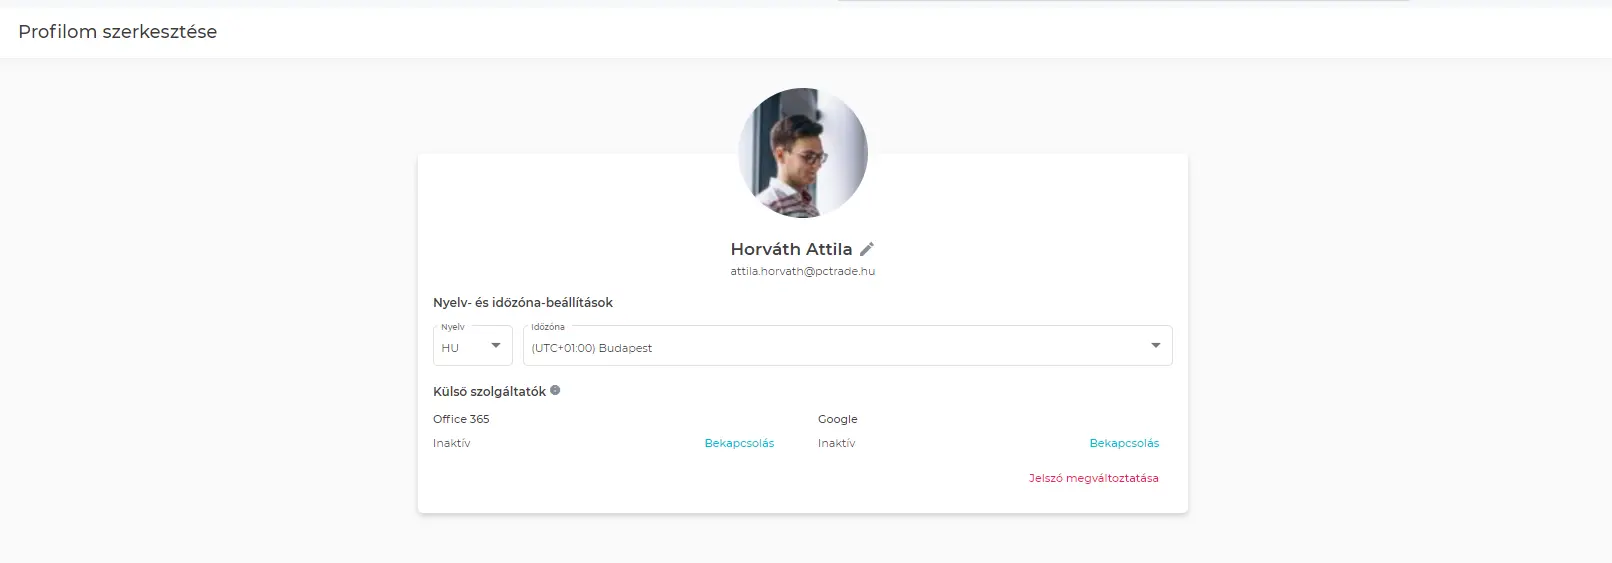
Task: Click the Inaktív status under Office 365
Action: coord(451,443)
